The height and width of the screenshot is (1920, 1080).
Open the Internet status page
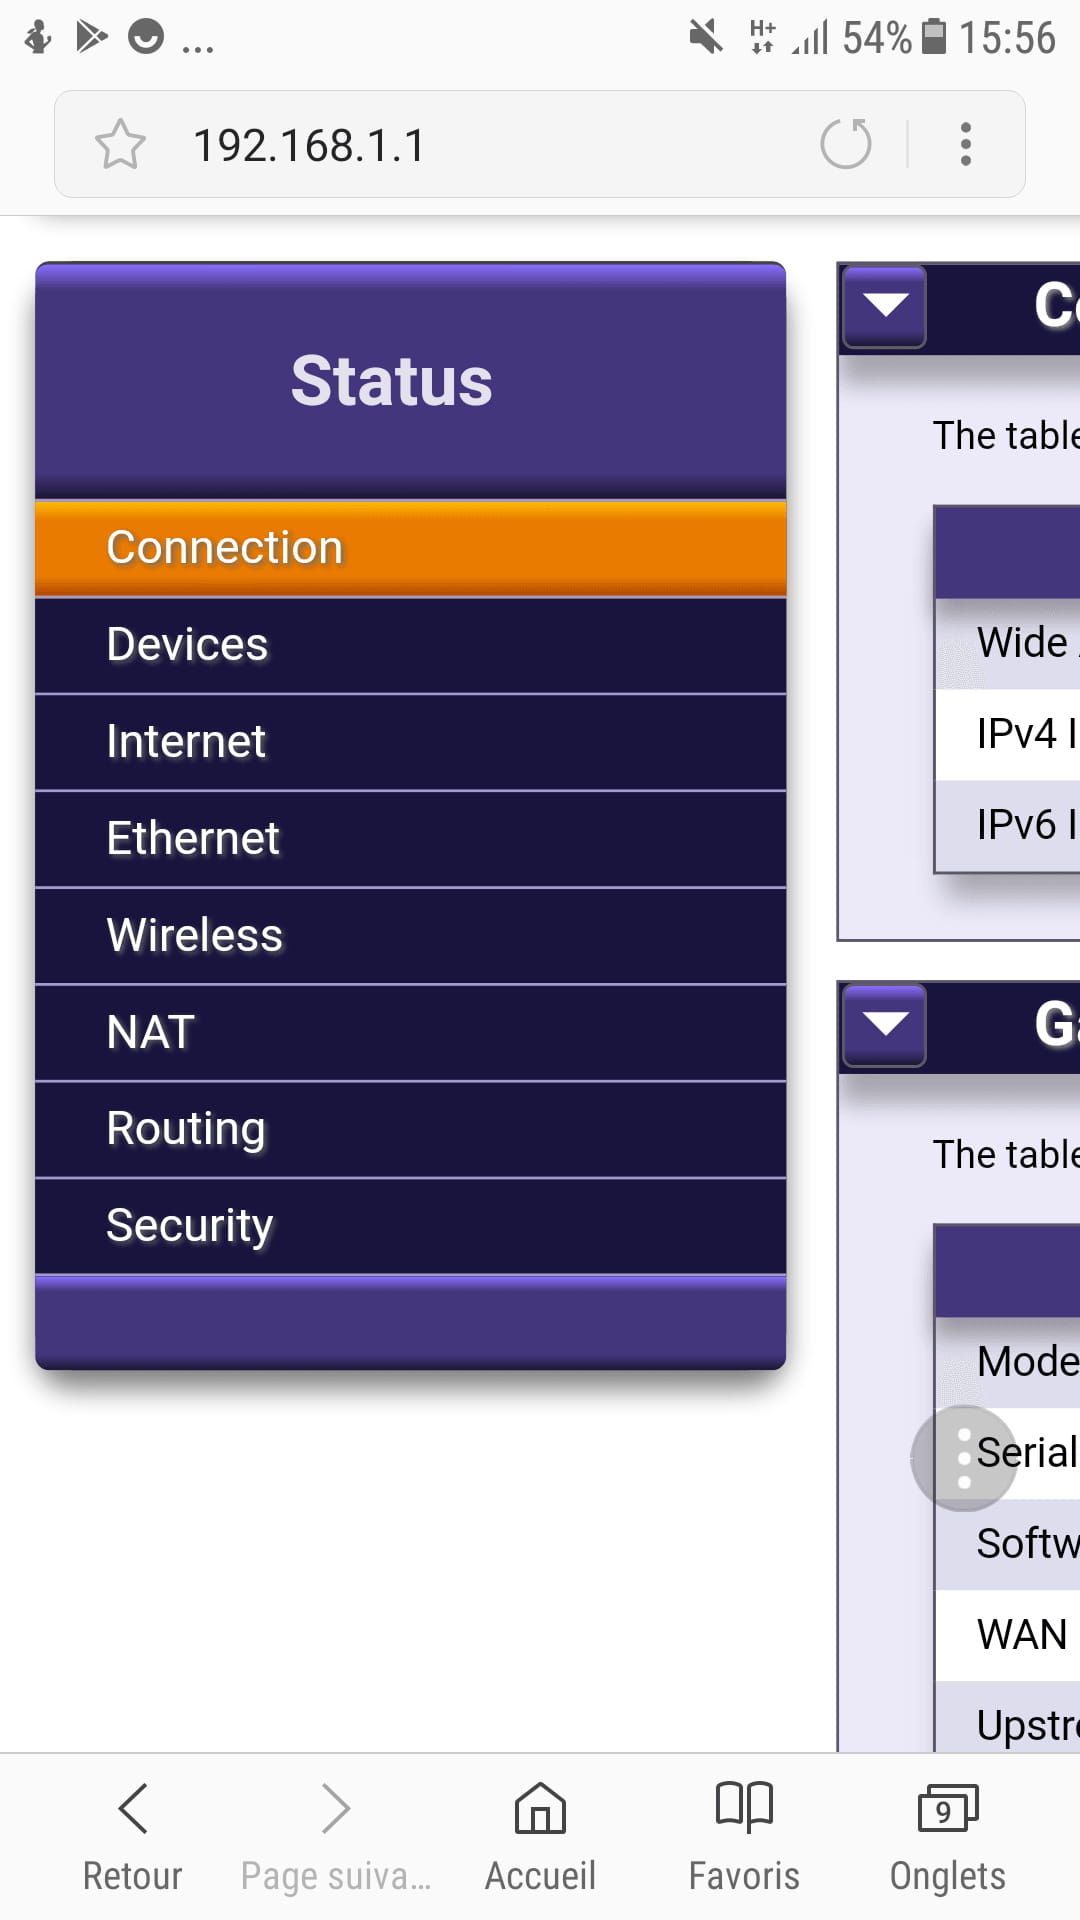[x=410, y=742]
